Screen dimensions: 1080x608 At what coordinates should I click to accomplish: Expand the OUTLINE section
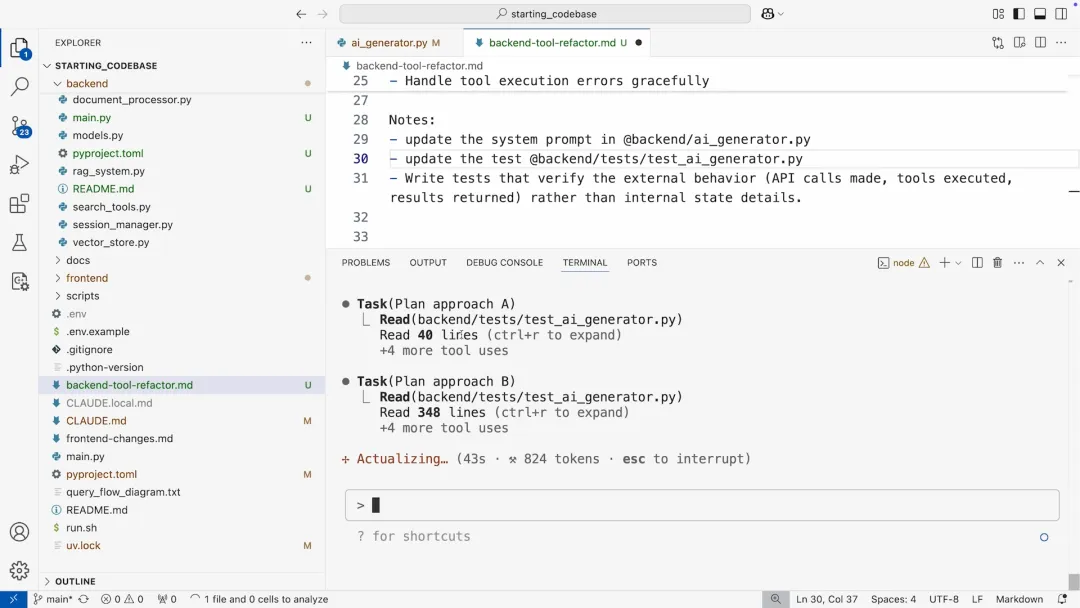(75, 581)
